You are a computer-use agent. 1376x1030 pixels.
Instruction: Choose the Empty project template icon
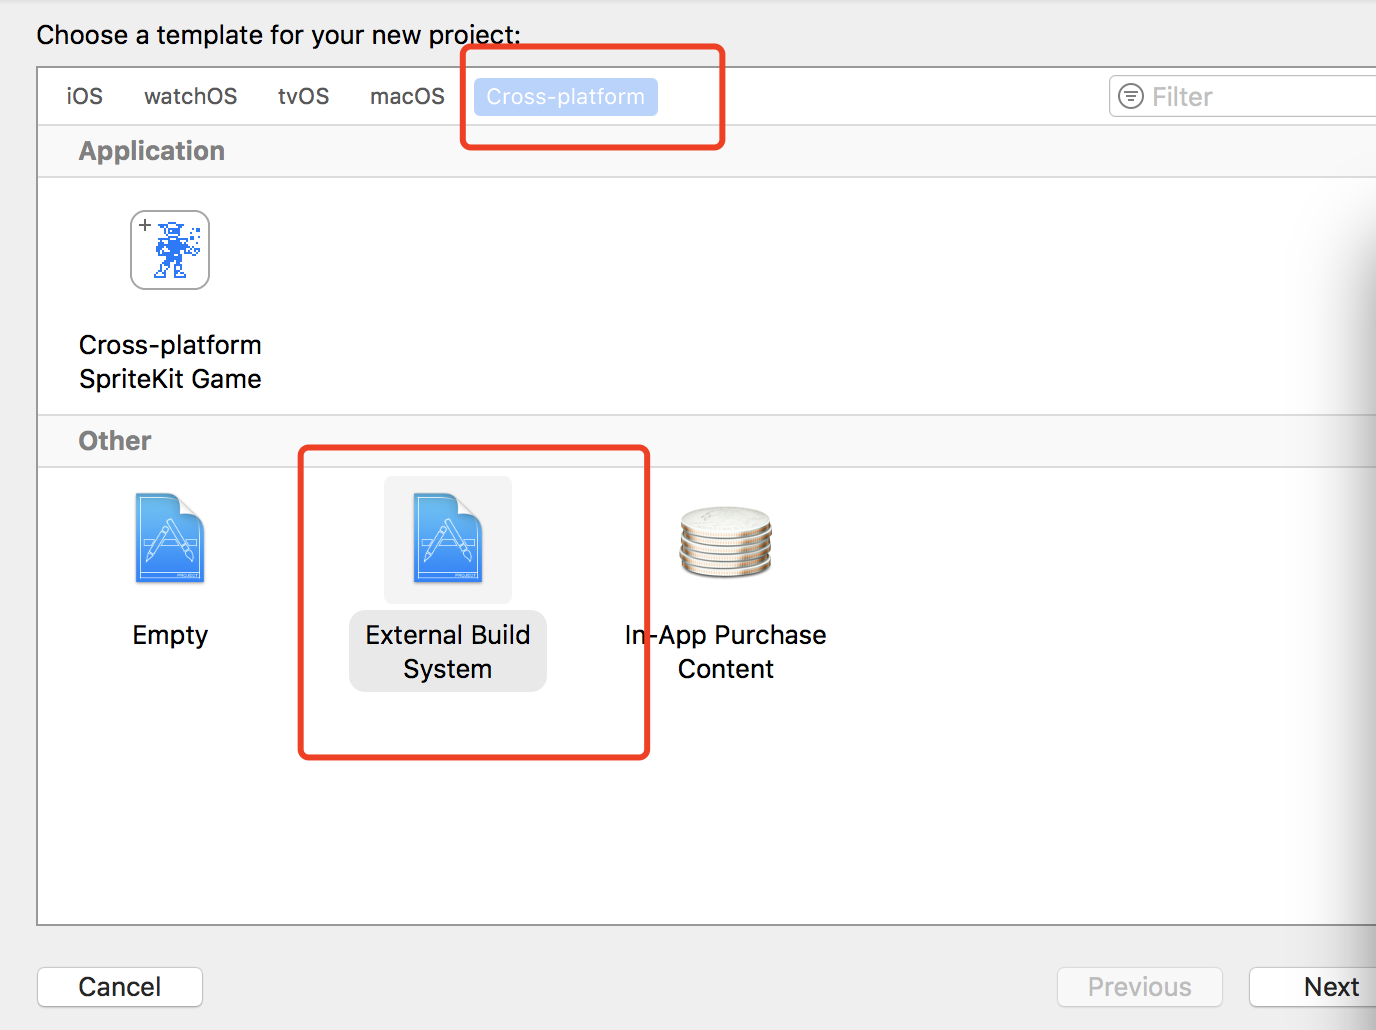click(170, 538)
